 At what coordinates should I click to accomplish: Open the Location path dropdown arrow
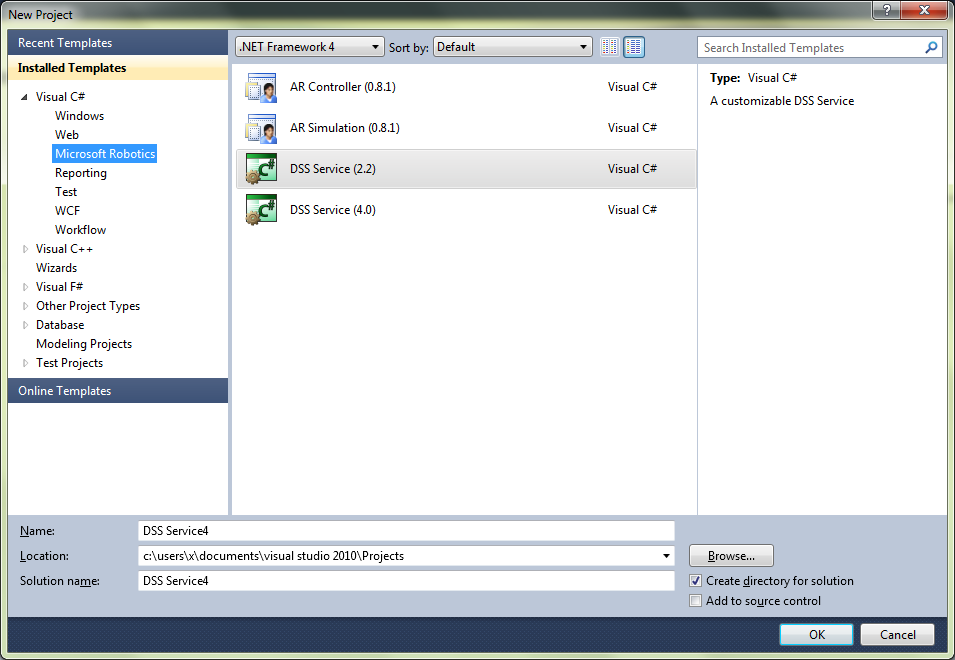click(666, 556)
